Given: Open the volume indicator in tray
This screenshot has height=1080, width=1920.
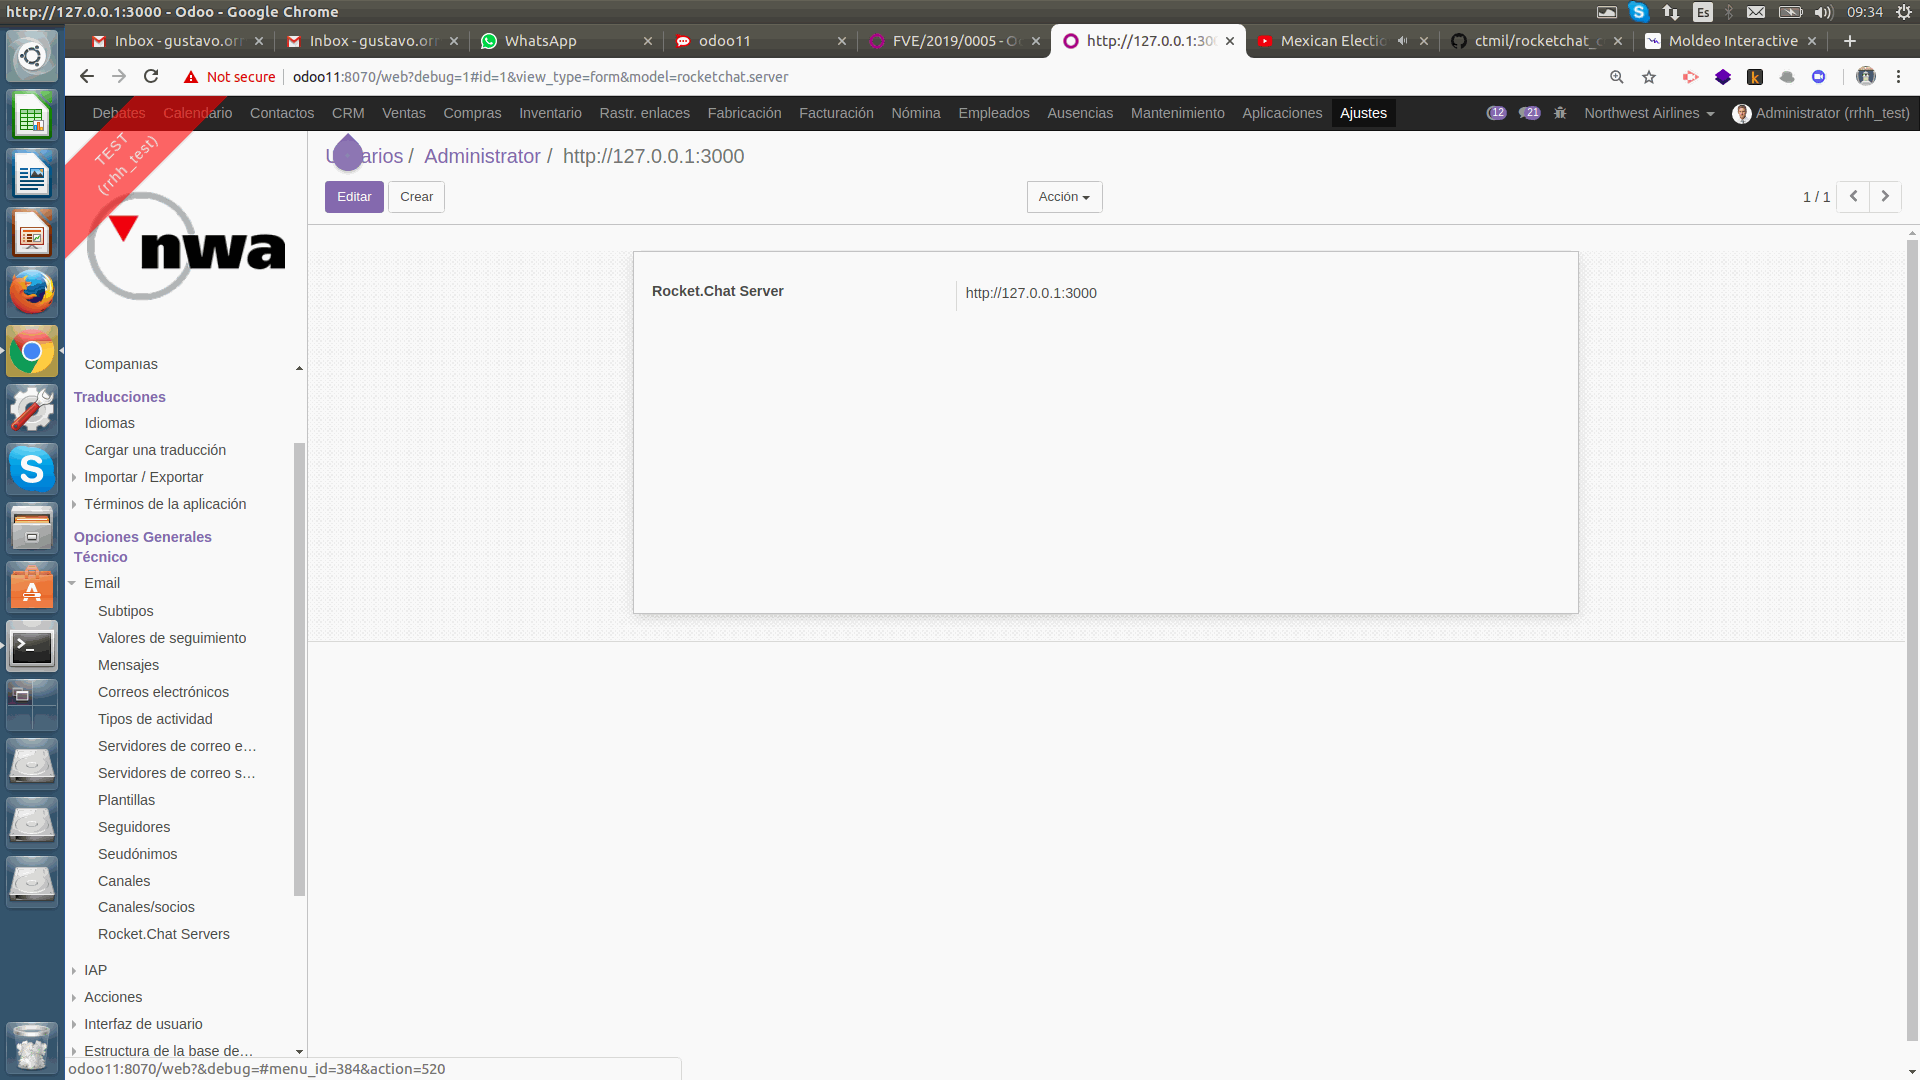Looking at the screenshot, I should pos(1823,12).
